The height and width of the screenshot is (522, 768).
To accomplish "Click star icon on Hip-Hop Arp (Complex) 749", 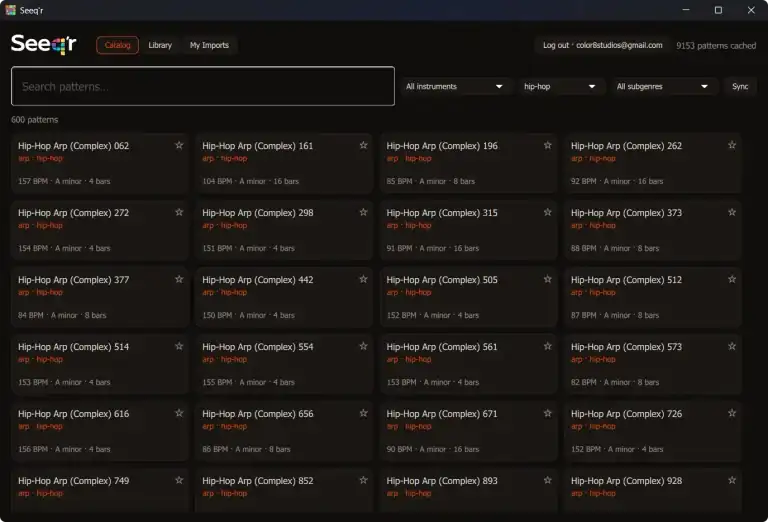I will coord(179,481).
